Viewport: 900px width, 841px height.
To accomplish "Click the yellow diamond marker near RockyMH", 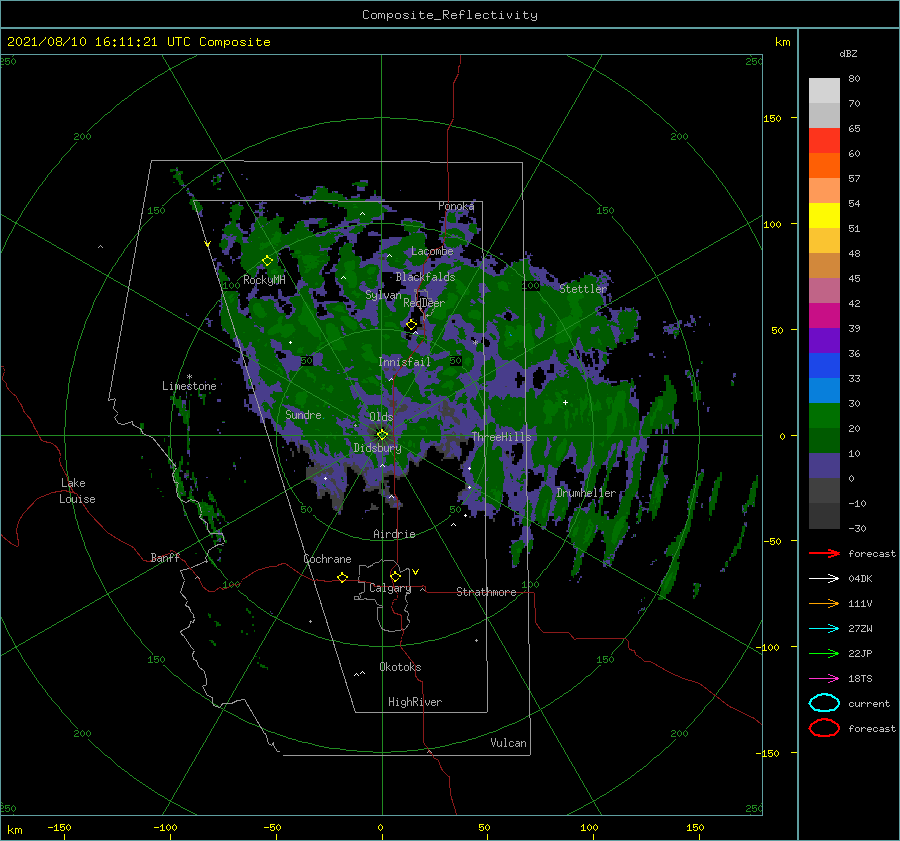I will [267, 261].
